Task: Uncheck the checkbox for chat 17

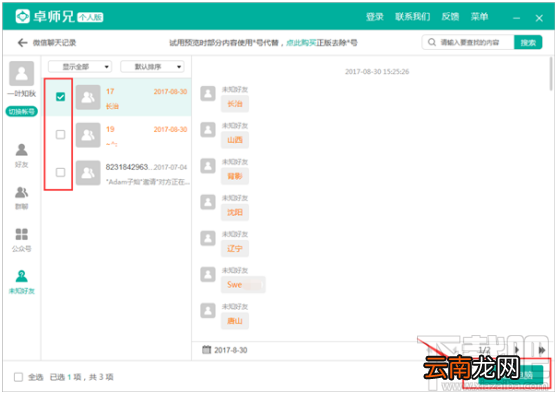Action: 60,97
